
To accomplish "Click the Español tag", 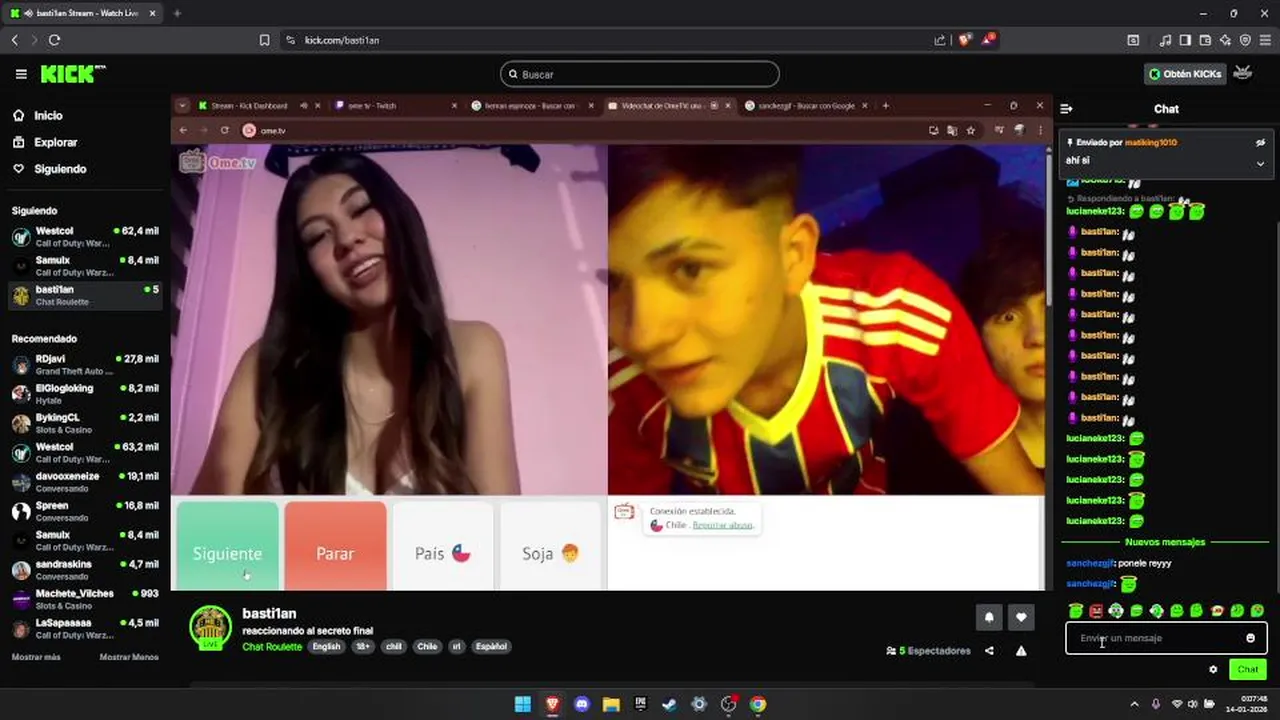I will pyautogui.click(x=491, y=646).
